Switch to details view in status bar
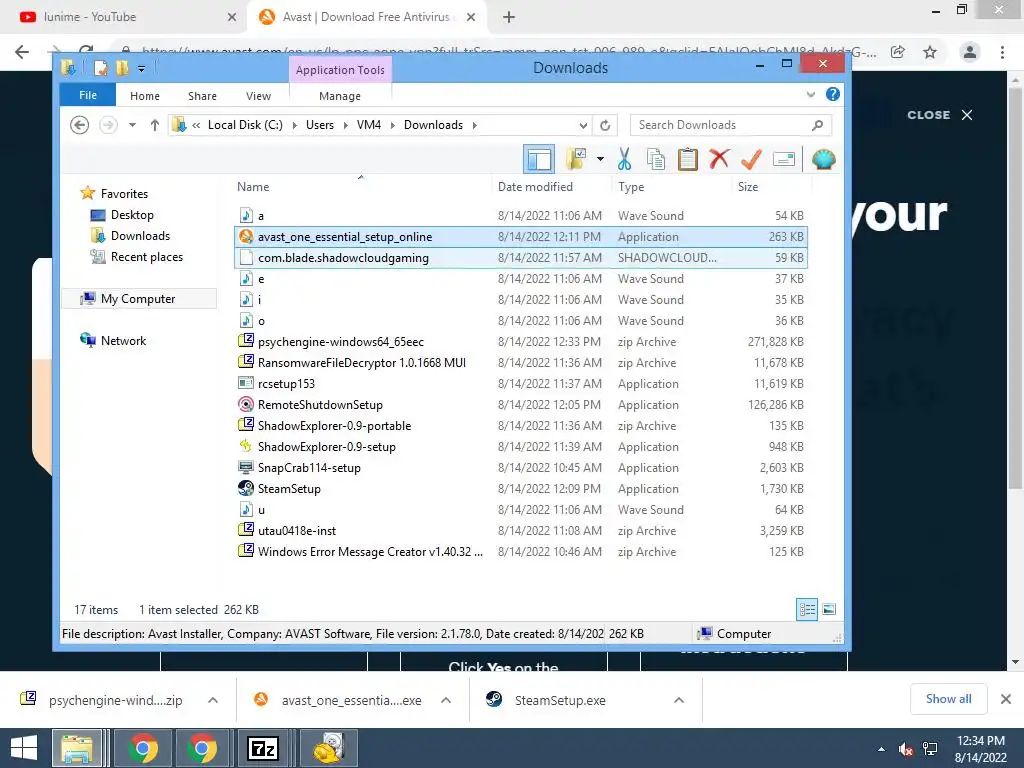Image resolution: width=1024 pixels, height=768 pixels. pyautogui.click(x=807, y=609)
